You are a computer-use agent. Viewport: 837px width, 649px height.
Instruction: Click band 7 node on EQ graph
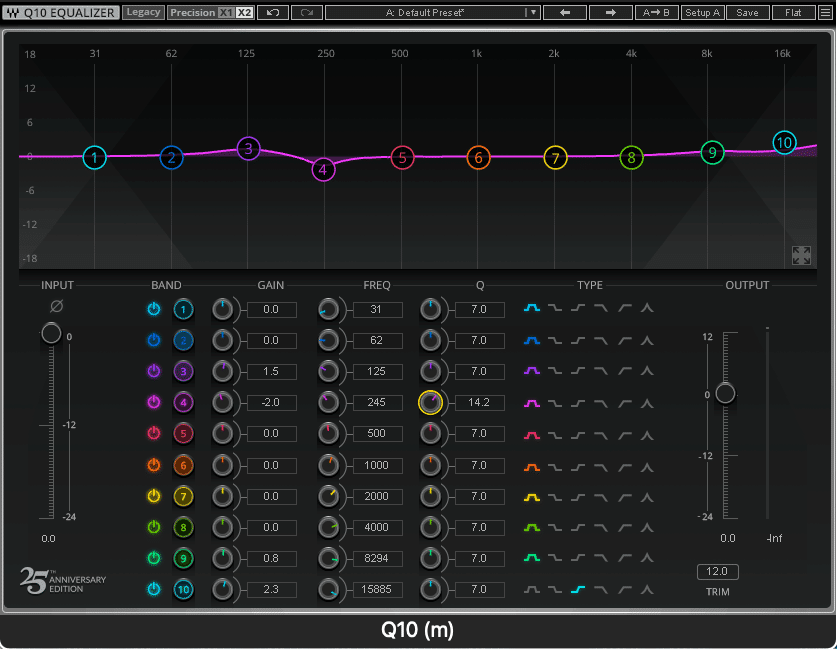click(555, 158)
